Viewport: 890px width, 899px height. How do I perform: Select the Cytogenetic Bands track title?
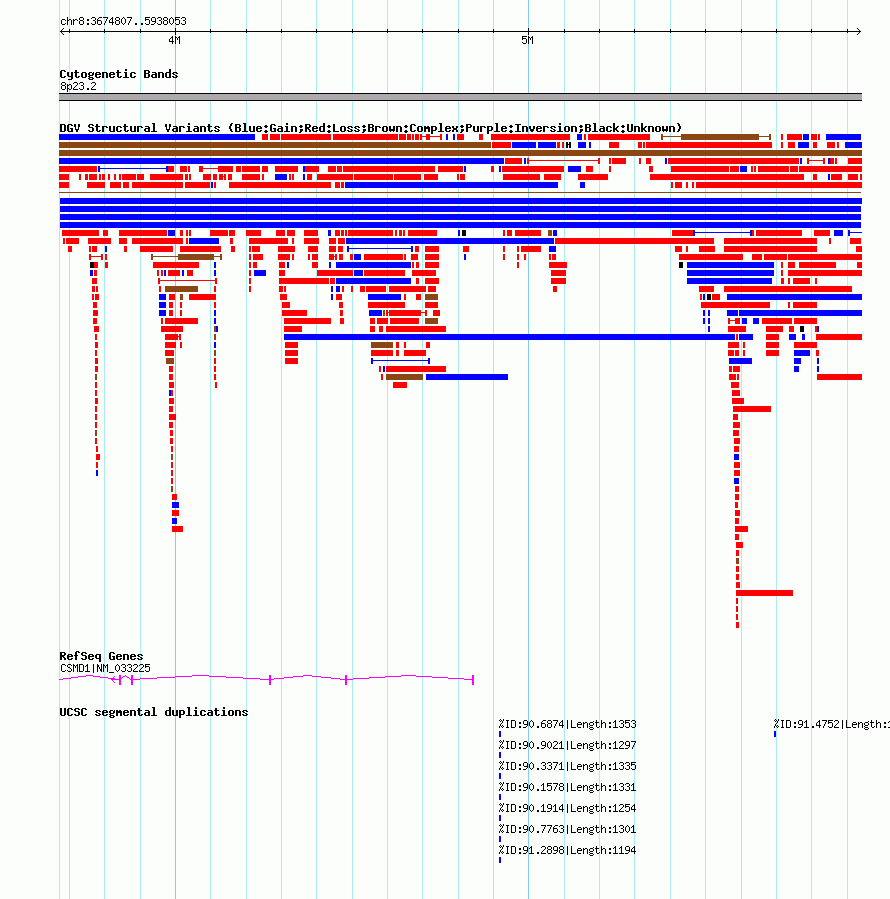click(x=119, y=74)
